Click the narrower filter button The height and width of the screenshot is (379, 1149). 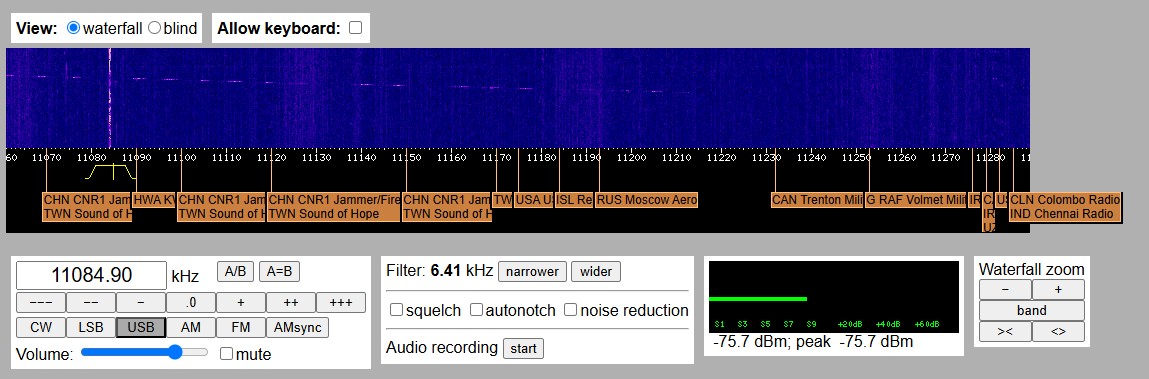pos(533,271)
